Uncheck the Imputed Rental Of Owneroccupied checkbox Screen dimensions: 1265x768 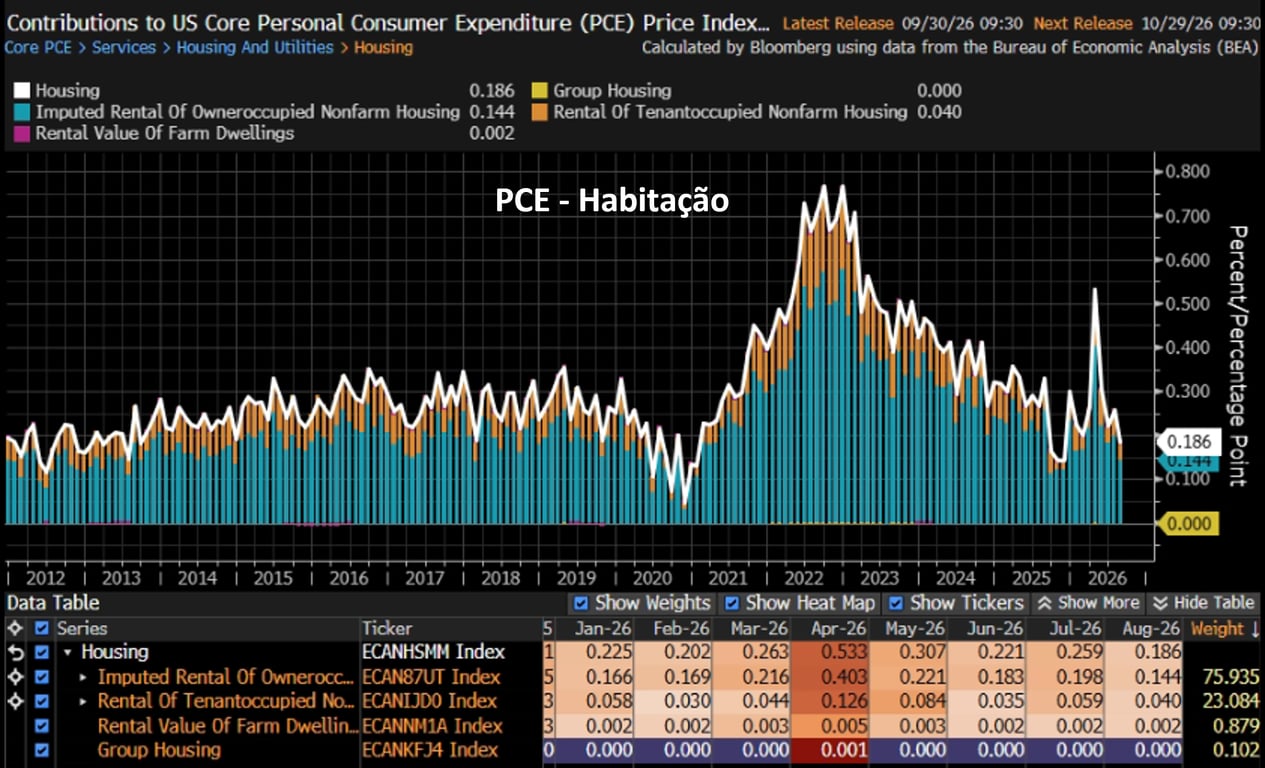(41, 677)
